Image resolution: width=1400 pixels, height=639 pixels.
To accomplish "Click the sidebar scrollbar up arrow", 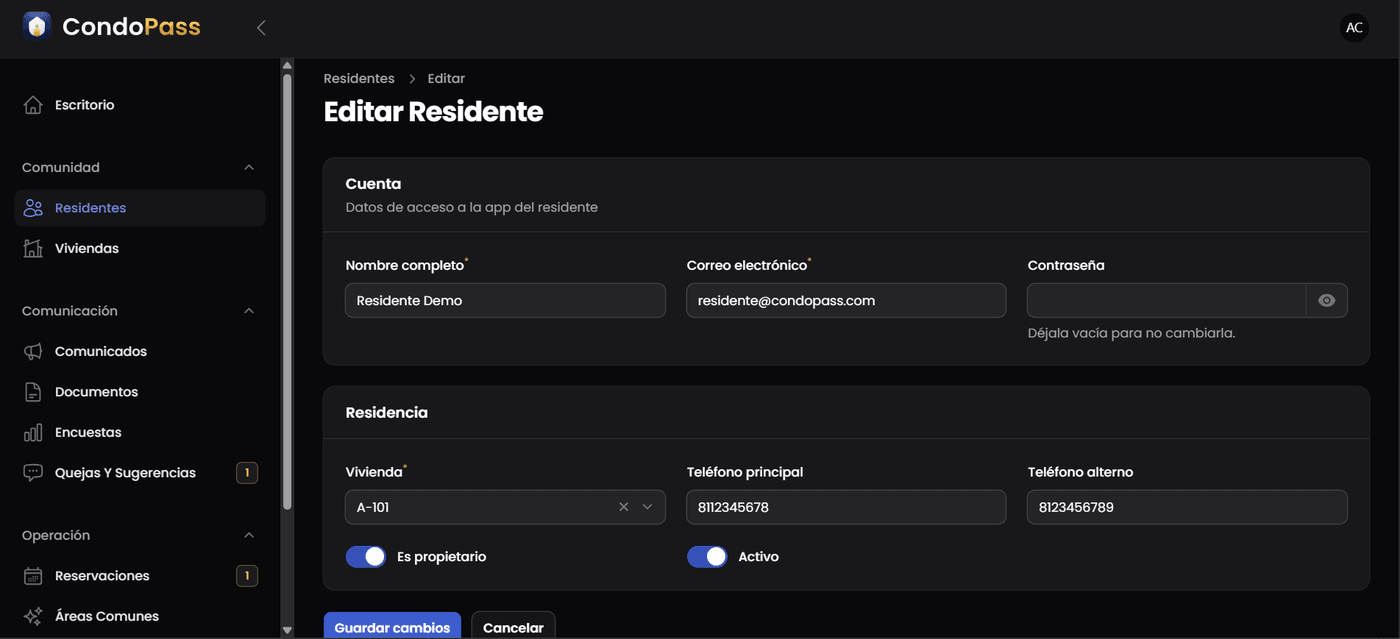I will tap(288, 66).
